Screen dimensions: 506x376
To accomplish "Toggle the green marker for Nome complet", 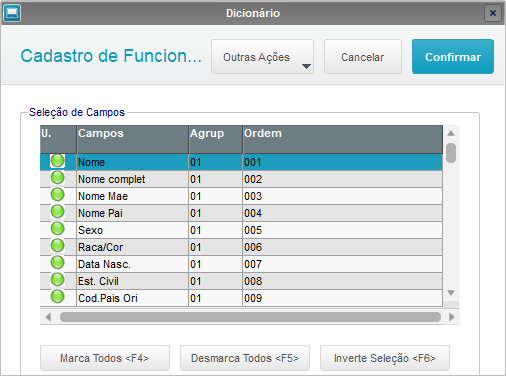I will point(58,178).
